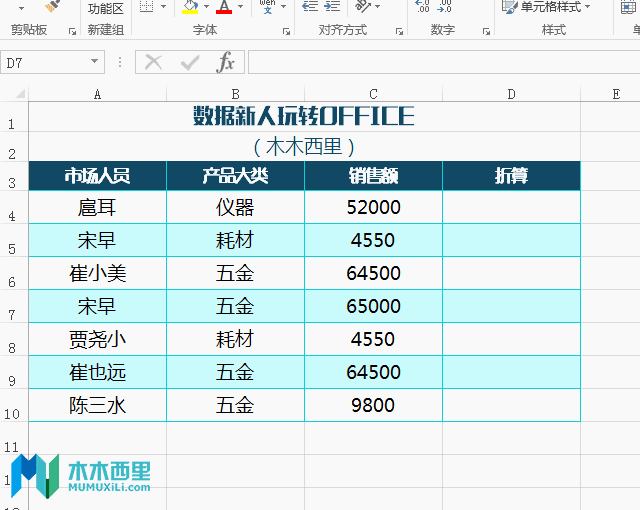Viewport: 640px width, 510px height.
Task: Select column D header
Action: pos(511,94)
